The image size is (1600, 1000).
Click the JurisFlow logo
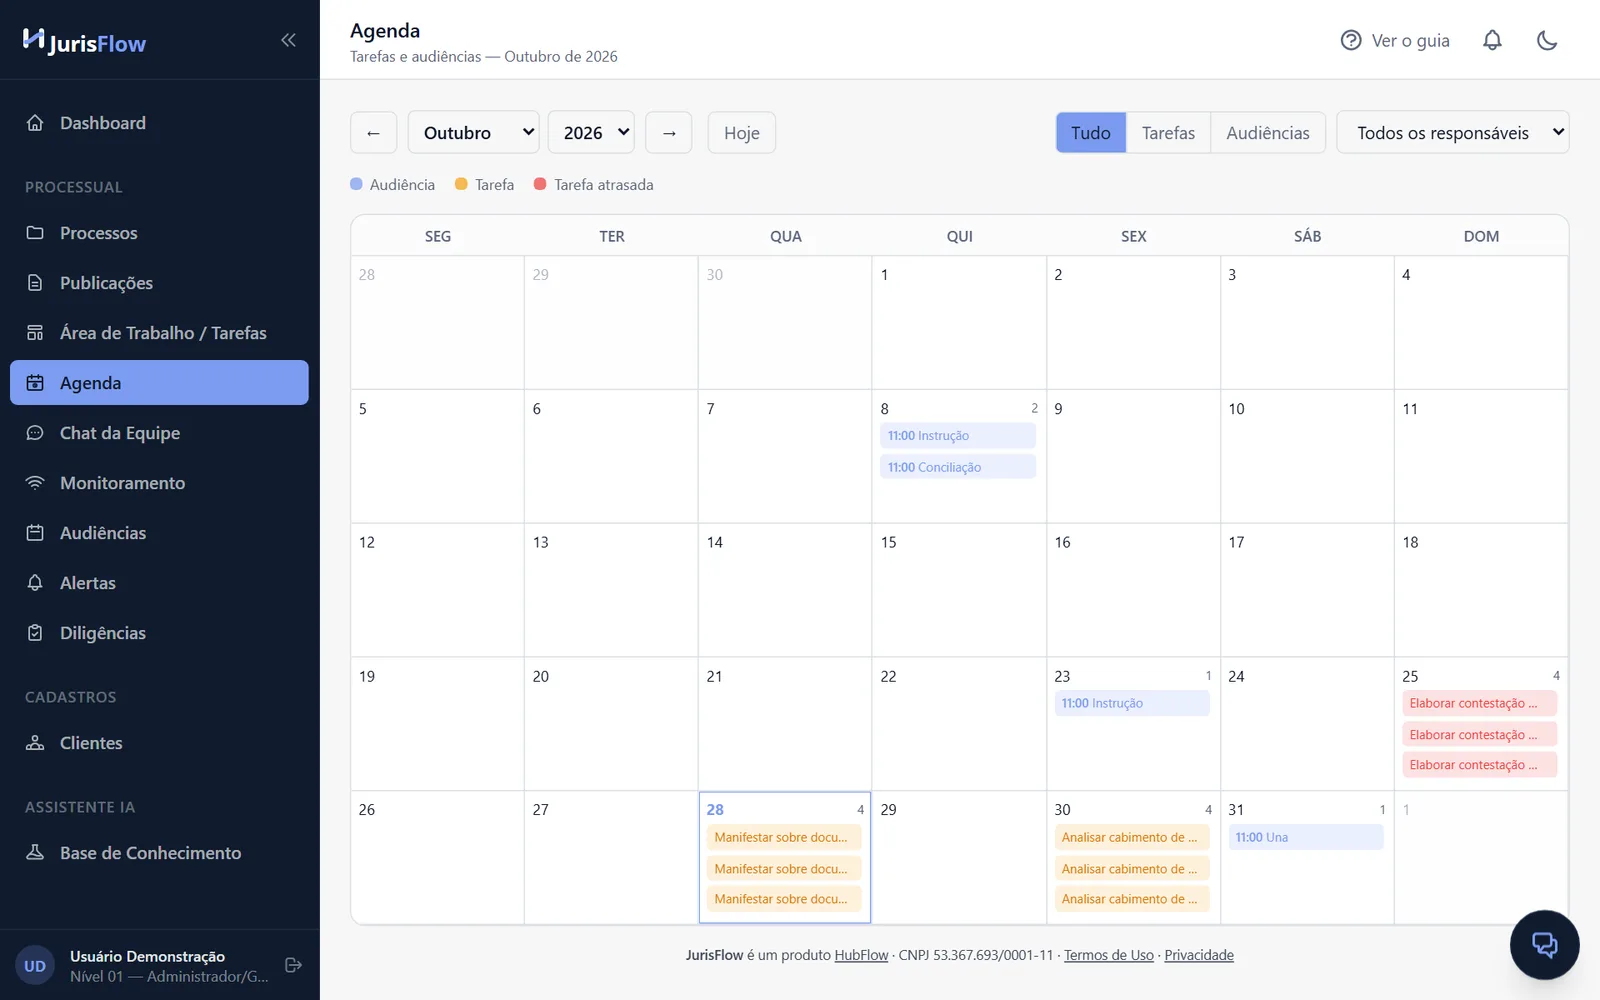click(x=84, y=42)
